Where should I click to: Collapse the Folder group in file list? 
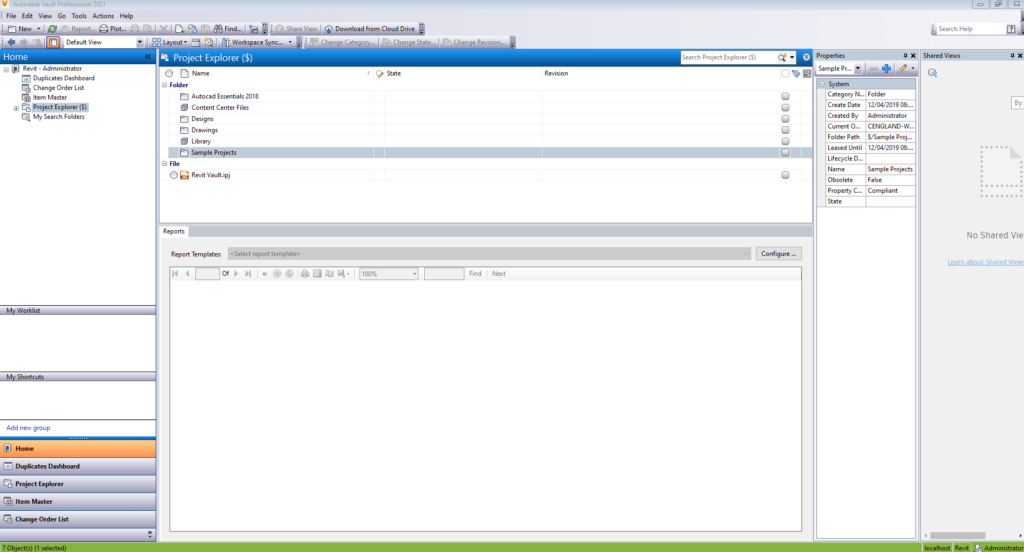[x=165, y=85]
